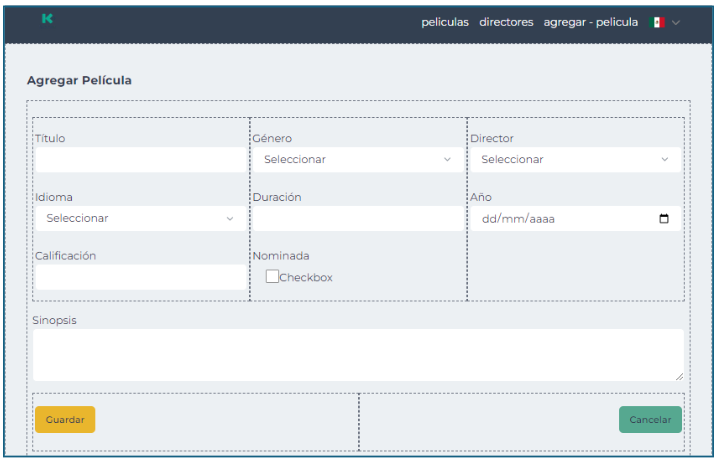Click inside the Sinopsis text area
The height and width of the screenshot is (462, 718).
pyautogui.click(x=357, y=354)
